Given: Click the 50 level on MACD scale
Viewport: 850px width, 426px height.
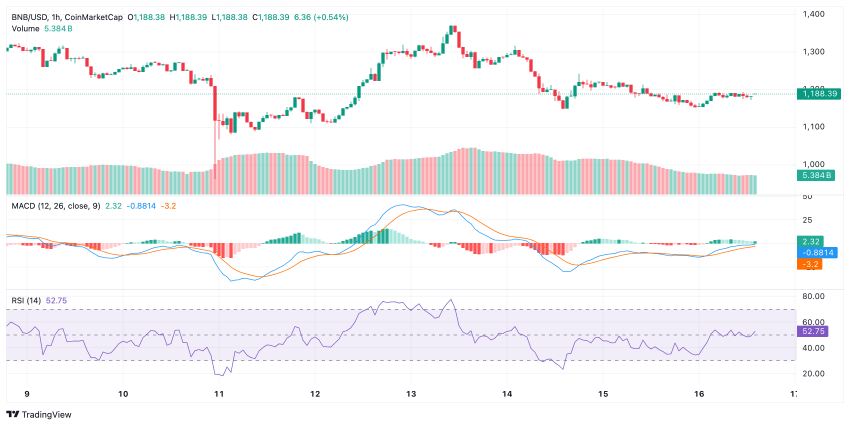Looking at the screenshot, I should (807, 198).
